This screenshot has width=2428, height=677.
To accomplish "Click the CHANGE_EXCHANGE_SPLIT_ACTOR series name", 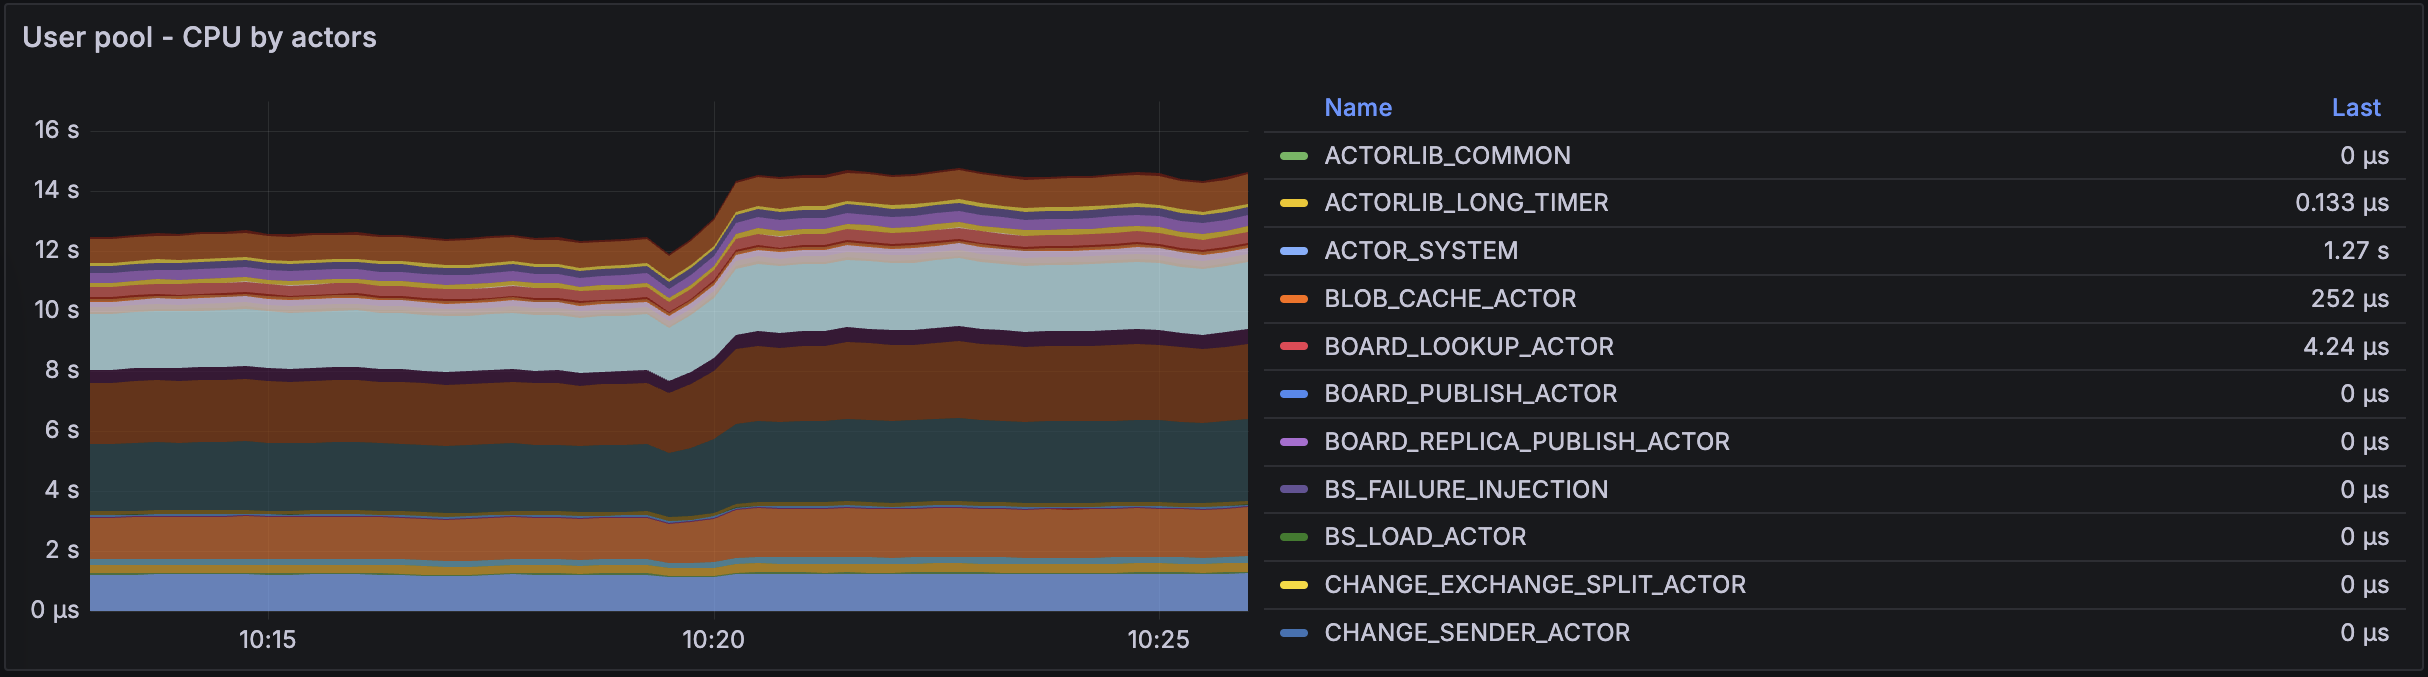I will pos(1534,585).
